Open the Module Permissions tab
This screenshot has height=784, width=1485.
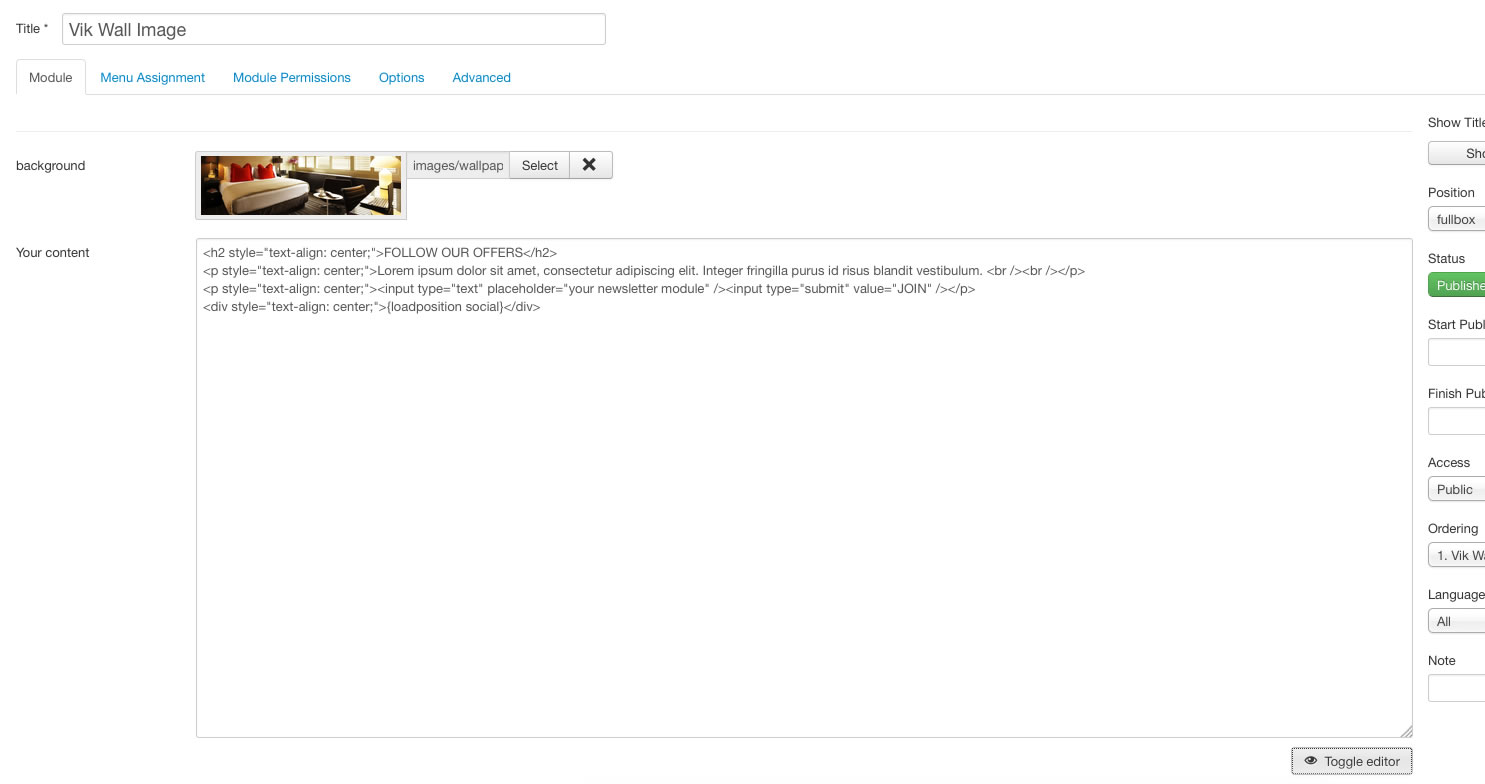tap(291, 77)
